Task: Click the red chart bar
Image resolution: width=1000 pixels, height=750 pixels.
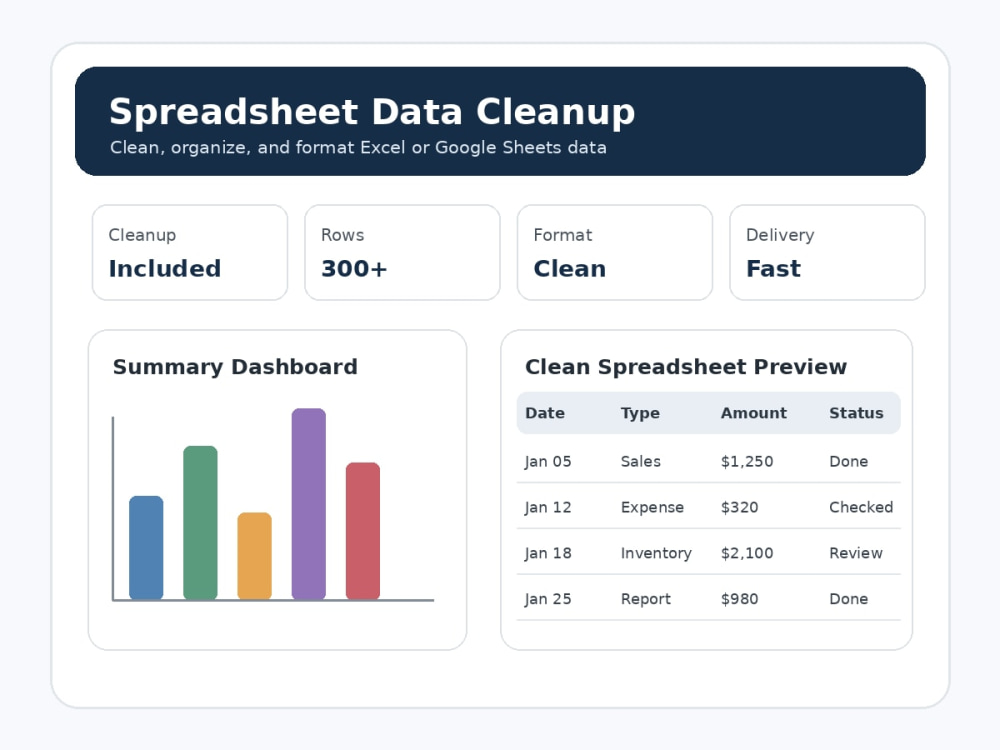Action: pyautogui.click(x=363, y=531)
